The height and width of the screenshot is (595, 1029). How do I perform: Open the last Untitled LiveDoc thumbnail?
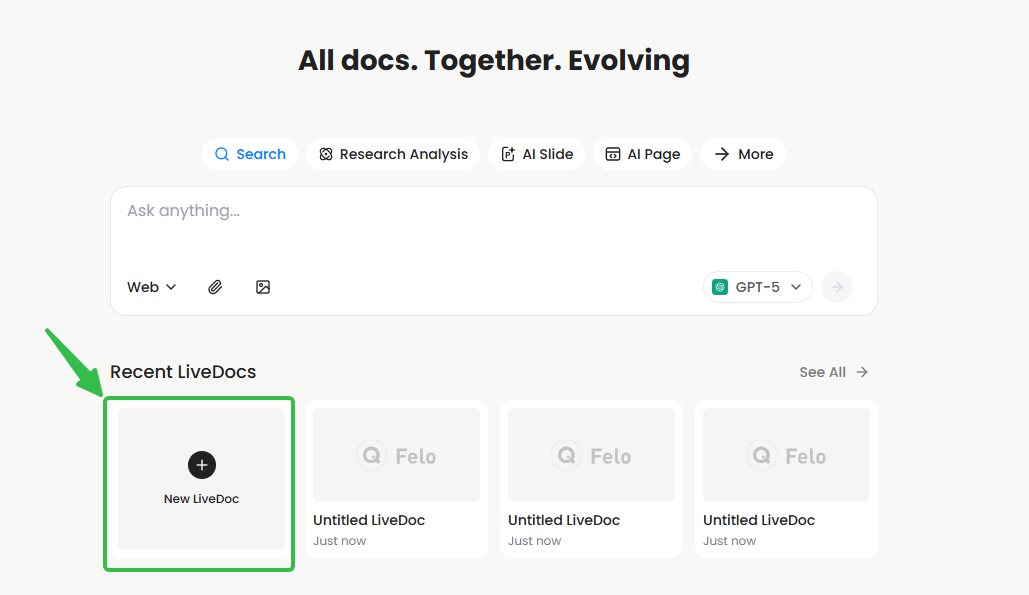tap(786, 455)
